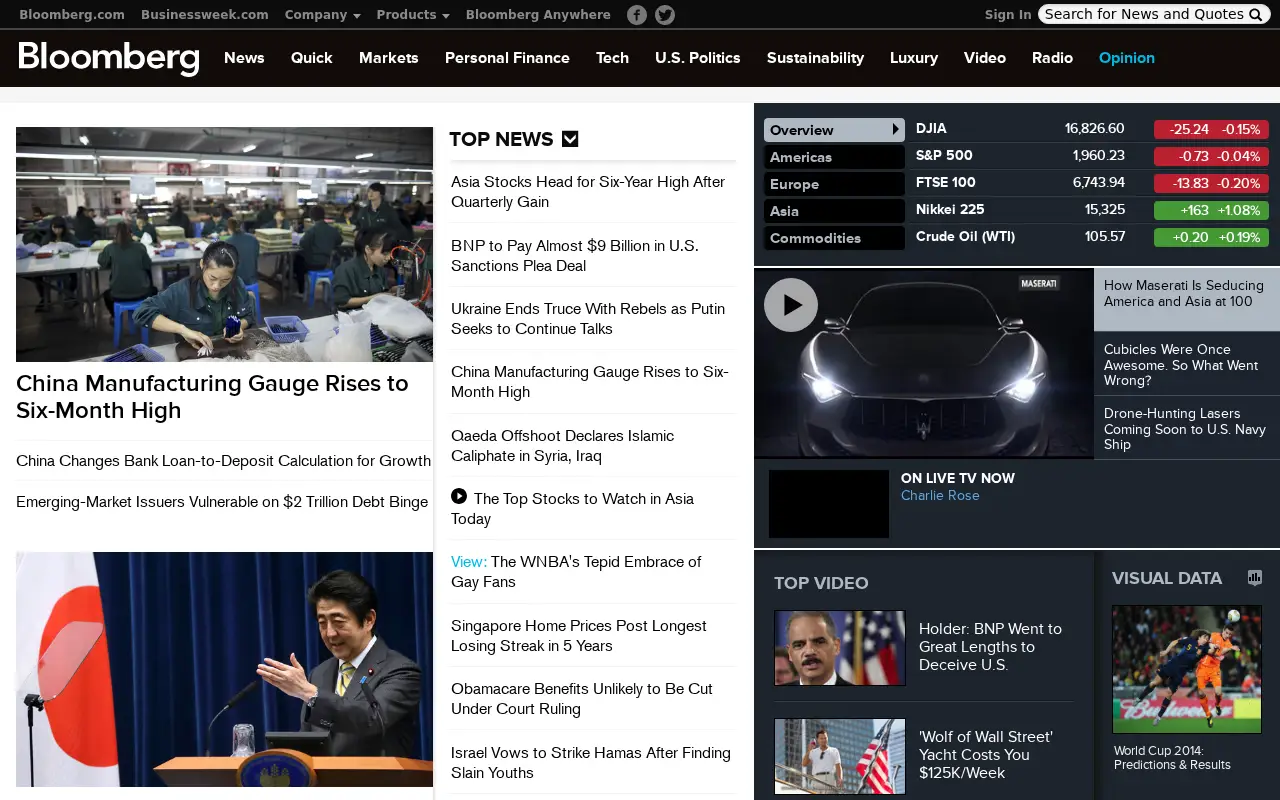This screenshot has height=800, width=1280.
Task: Click Crude Oil (WTI) quote
Action: click(965, 236)
